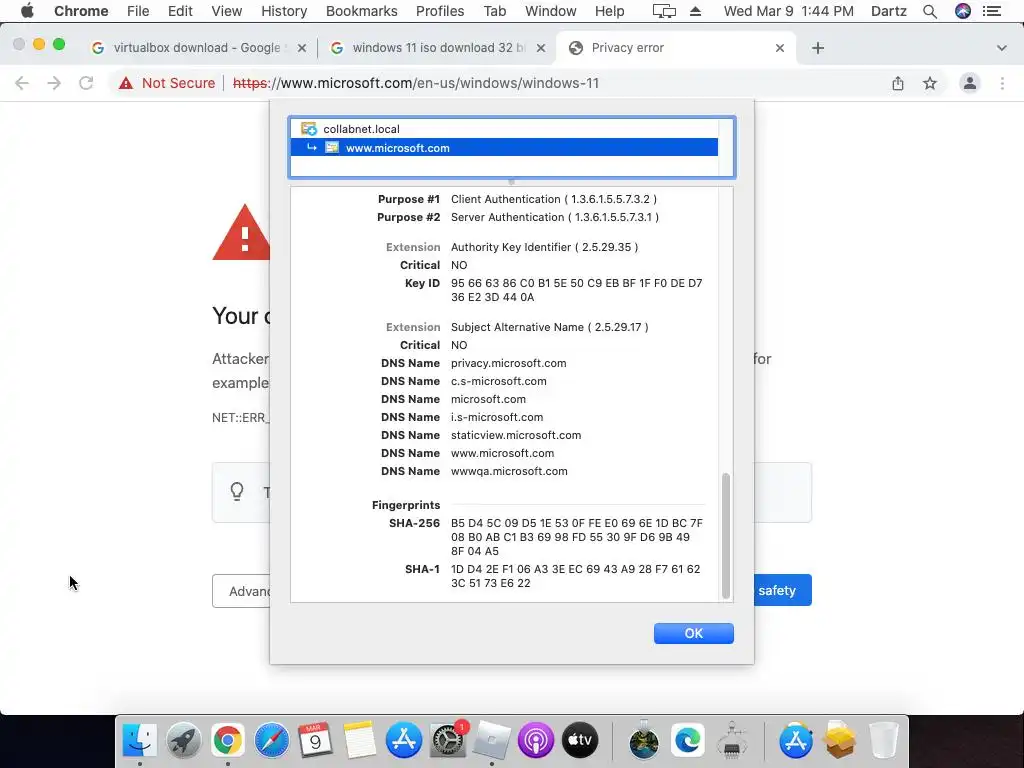The height and width of the screenshot is (768, 1024).
Task: Click OK in certificate dialog
Action: 694,633
